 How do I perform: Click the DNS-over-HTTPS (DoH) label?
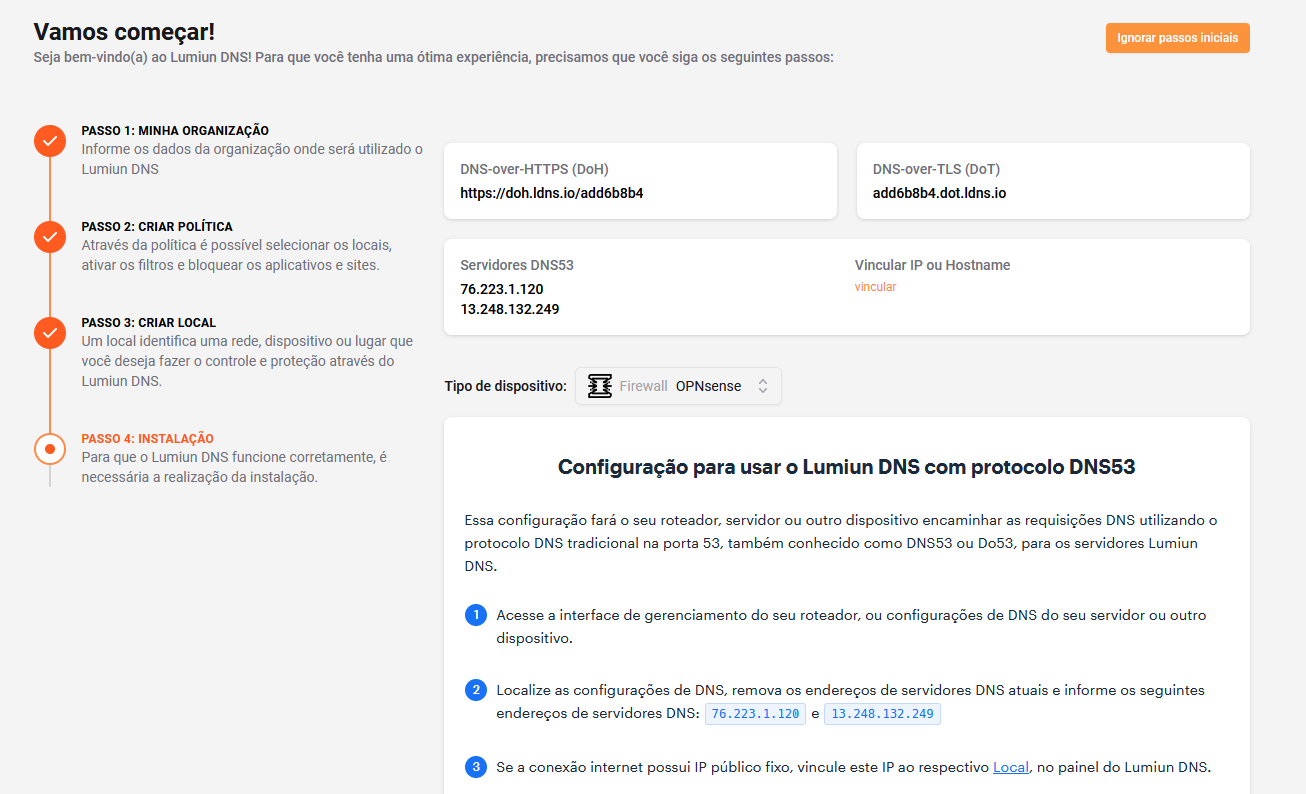[534, 169]
